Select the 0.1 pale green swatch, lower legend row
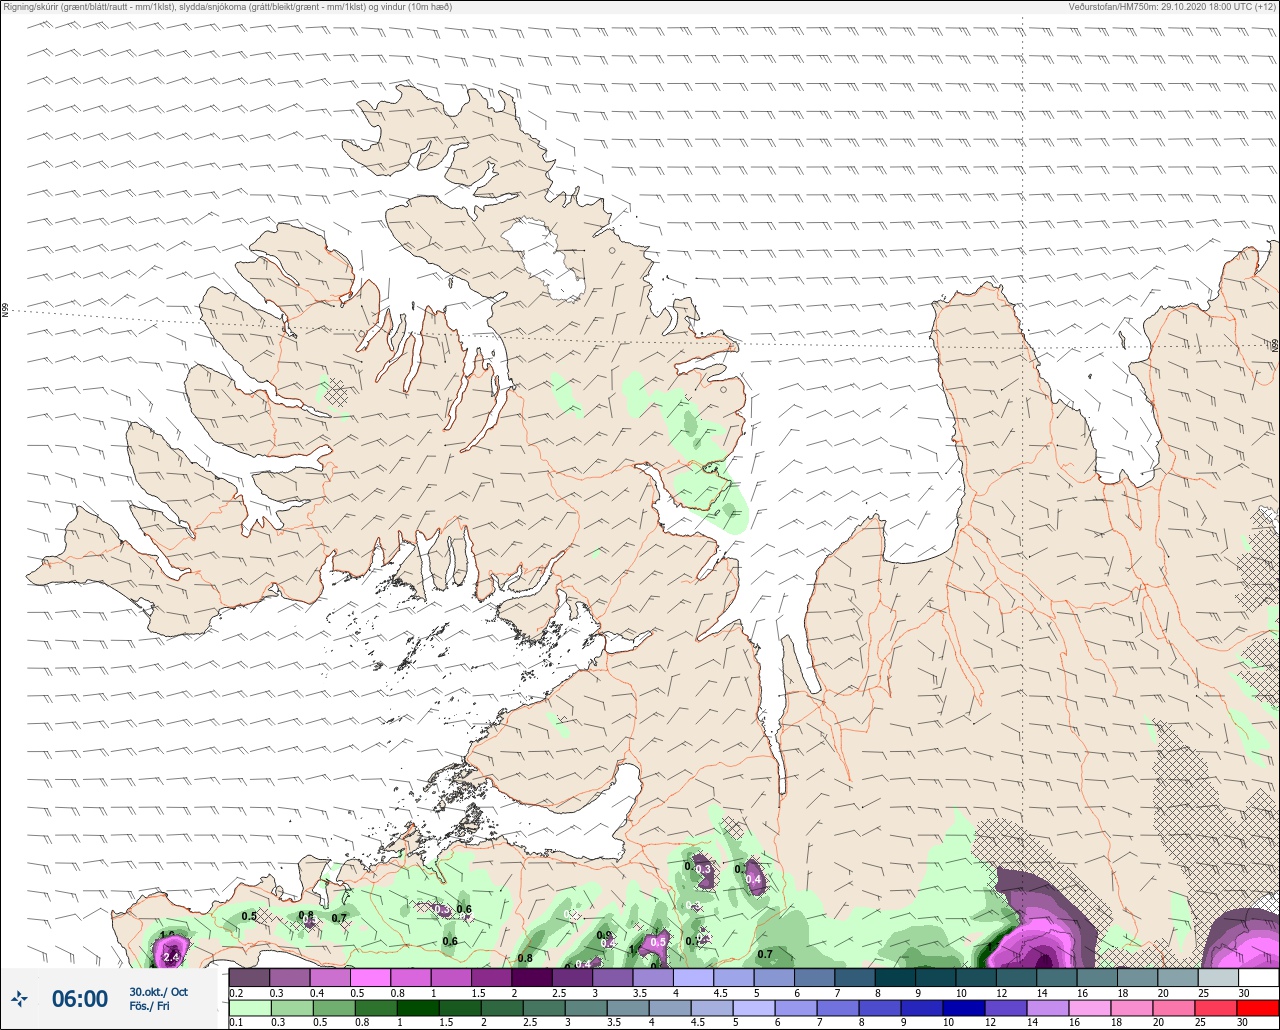Screen dimensions: 1280x1030 tap(249, 1007)
